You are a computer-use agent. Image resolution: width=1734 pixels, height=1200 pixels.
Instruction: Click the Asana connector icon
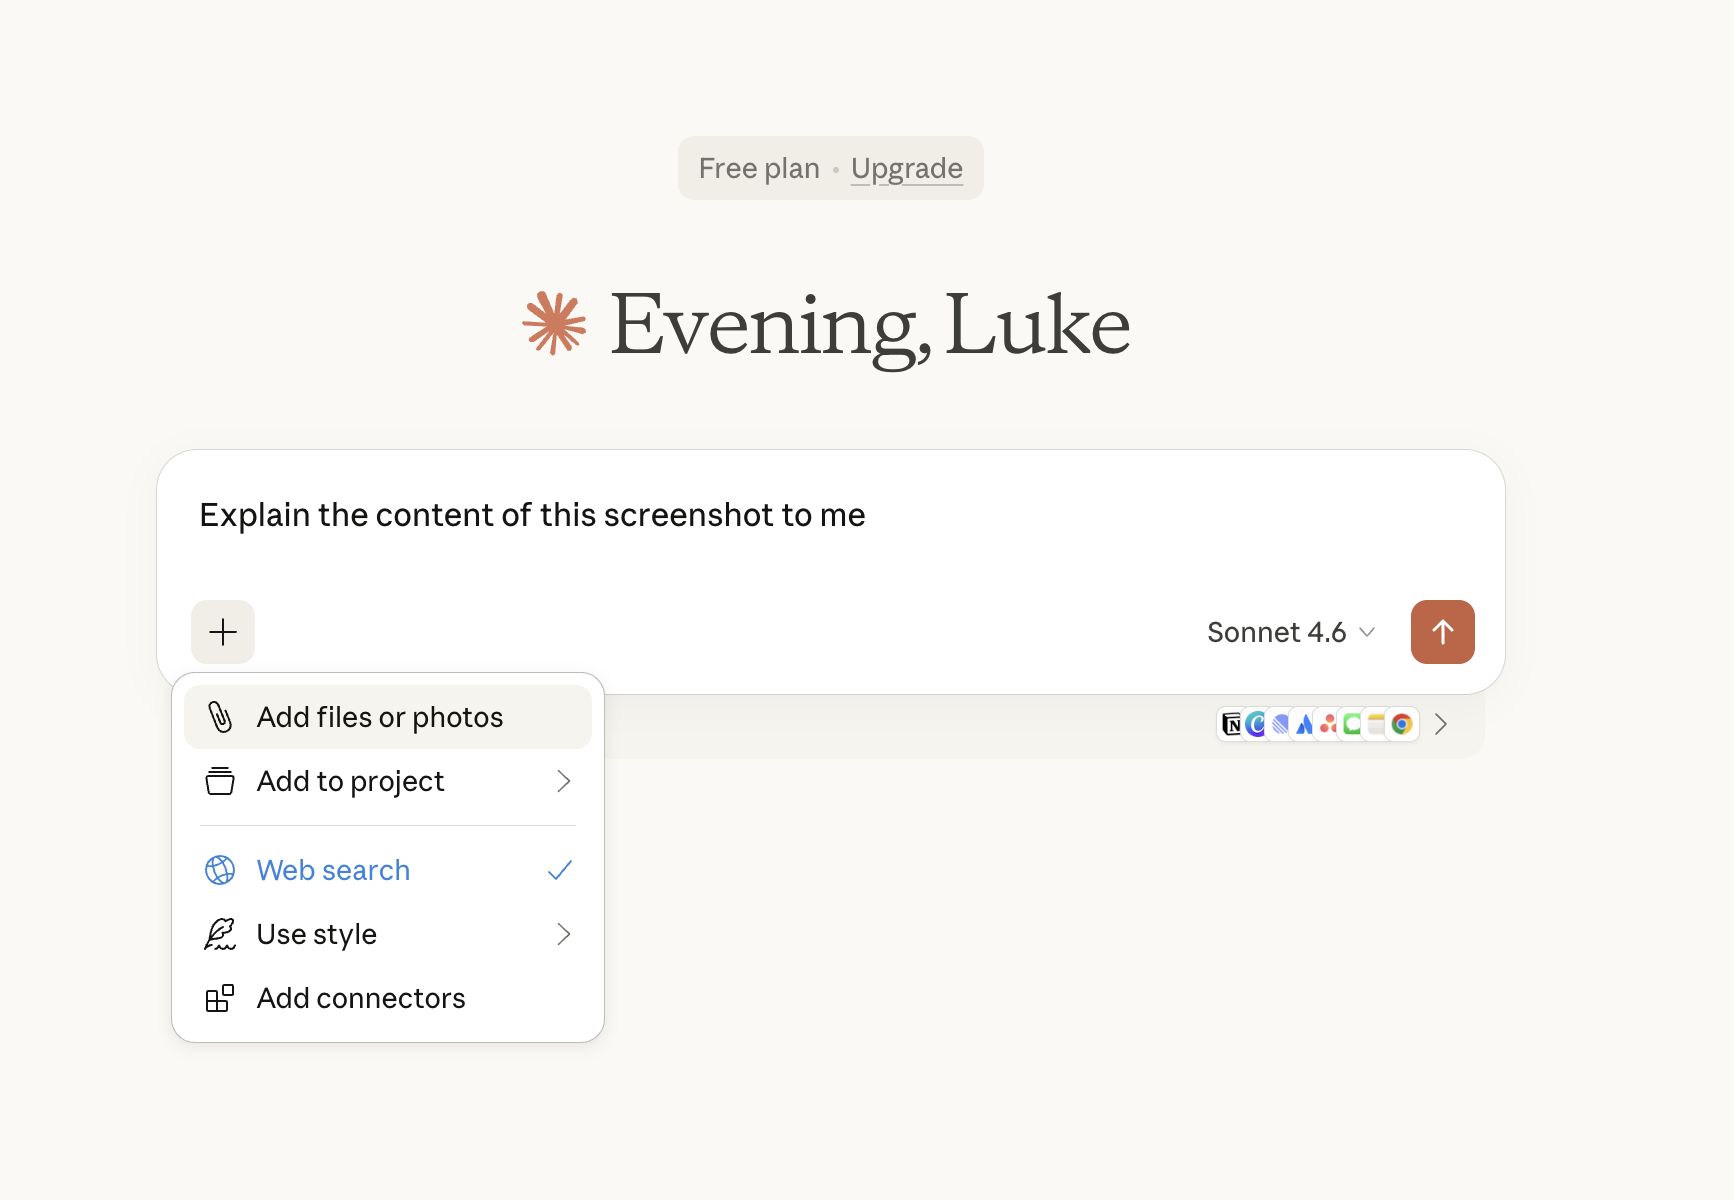pyautogui.click(x=1328, y=724)
